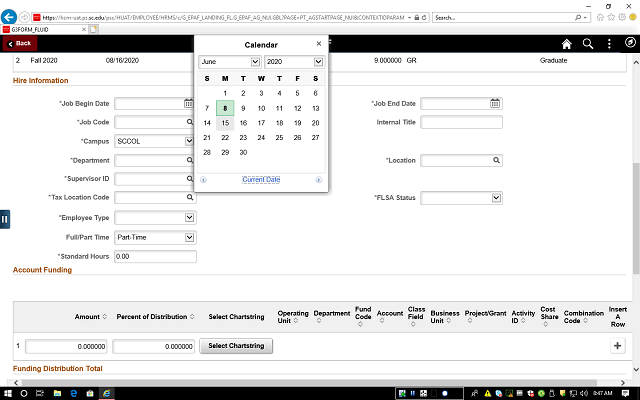The height and width of the screenshot is (400, 640).
Task: Expand the calendar year dropdown
Action: pos(318,62)
